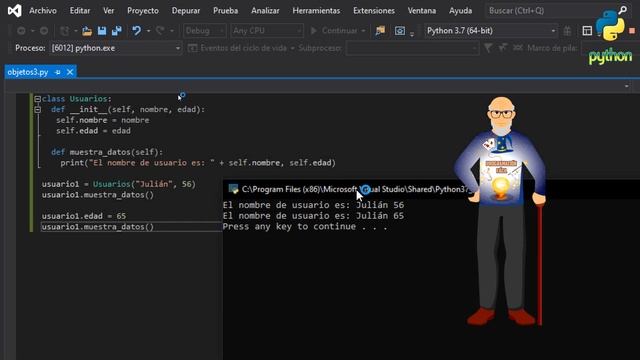Open the Extensiones menu

(x=374, y=11)
